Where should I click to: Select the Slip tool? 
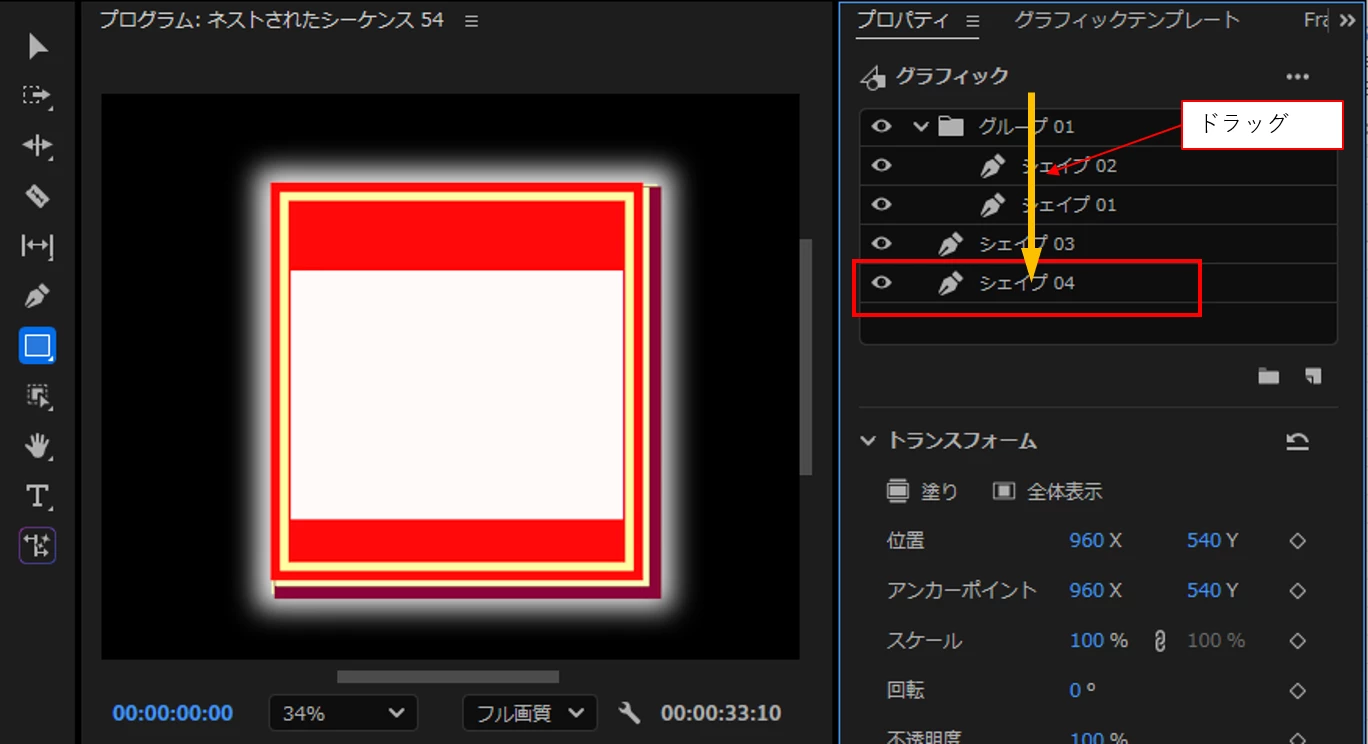click(x=38, y=246)
